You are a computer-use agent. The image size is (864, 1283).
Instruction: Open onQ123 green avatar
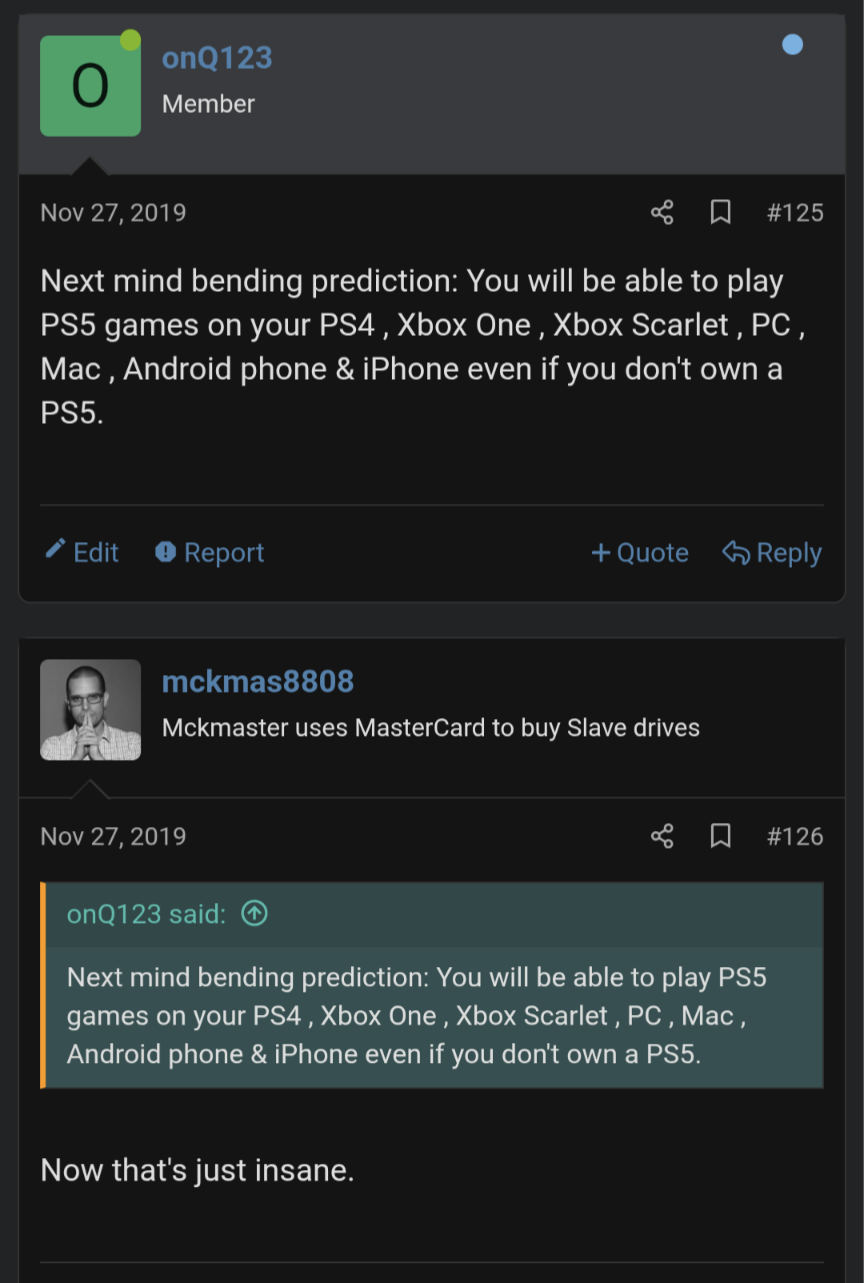90,86
